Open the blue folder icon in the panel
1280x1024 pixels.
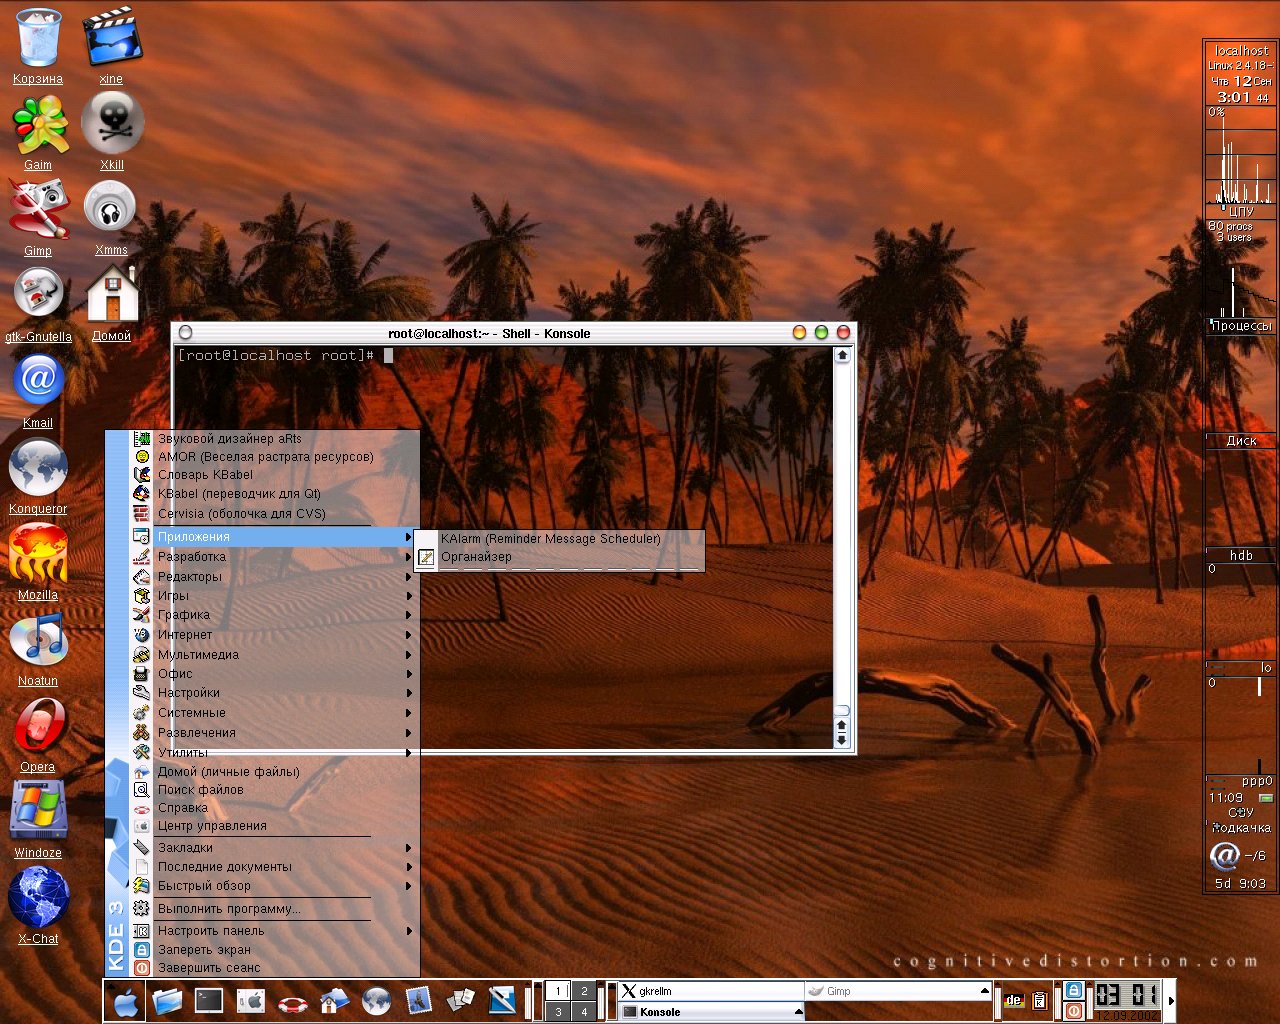pos(168,1001)
